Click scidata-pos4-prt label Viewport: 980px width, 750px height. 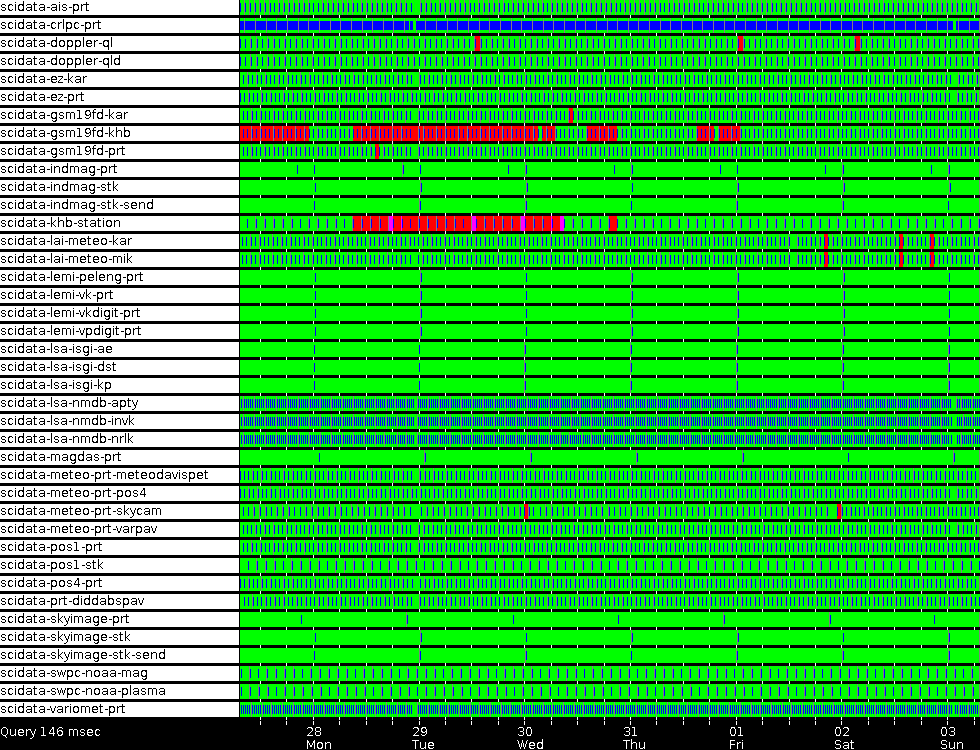tap(51, 583)
